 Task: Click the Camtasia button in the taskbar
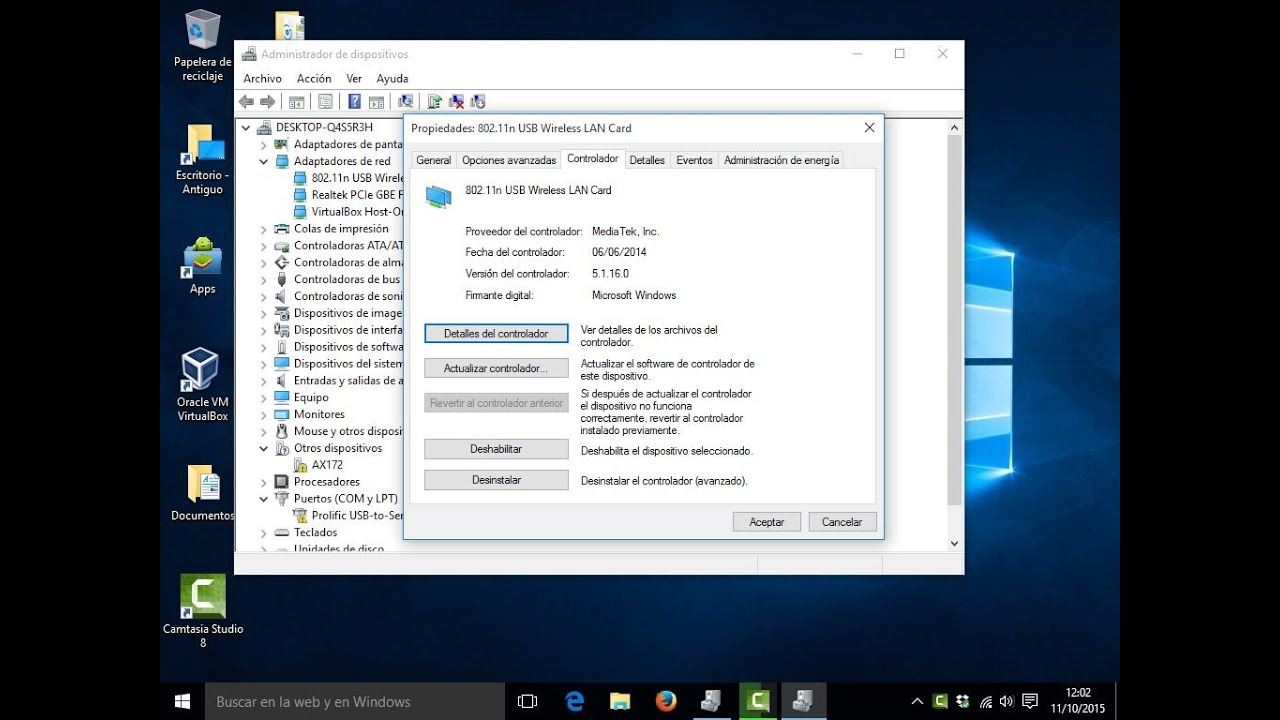coord(758,702)
